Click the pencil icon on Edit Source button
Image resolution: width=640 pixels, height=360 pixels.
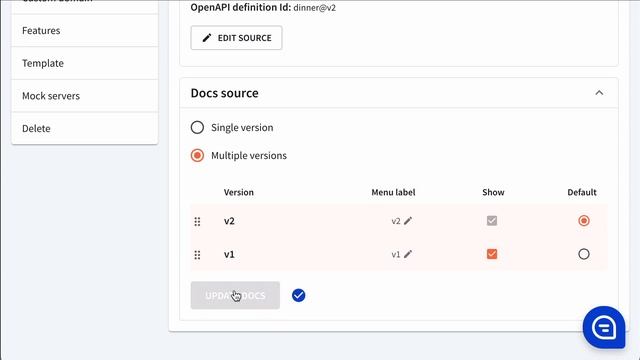(207, 38)
